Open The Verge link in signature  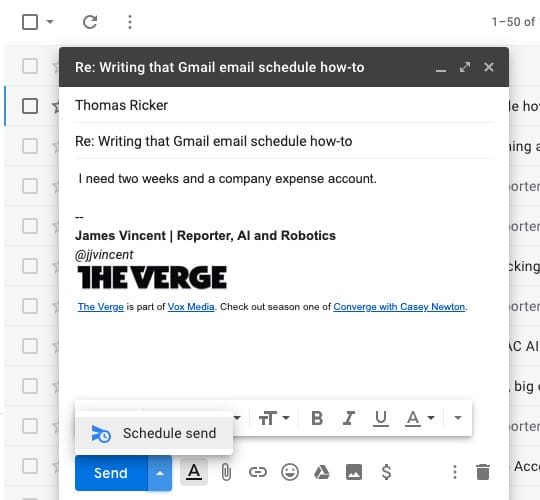(x=101, y=306)
